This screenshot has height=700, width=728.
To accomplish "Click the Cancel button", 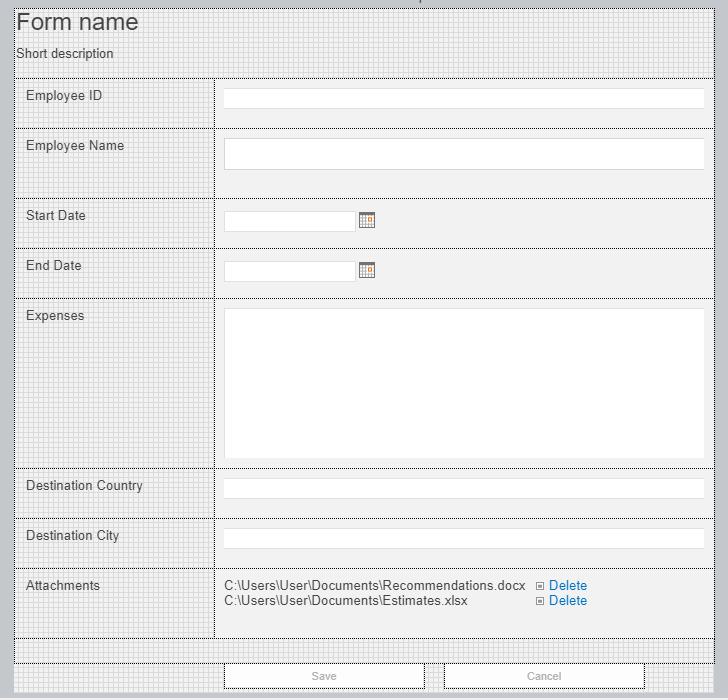I will coord(544,676).
